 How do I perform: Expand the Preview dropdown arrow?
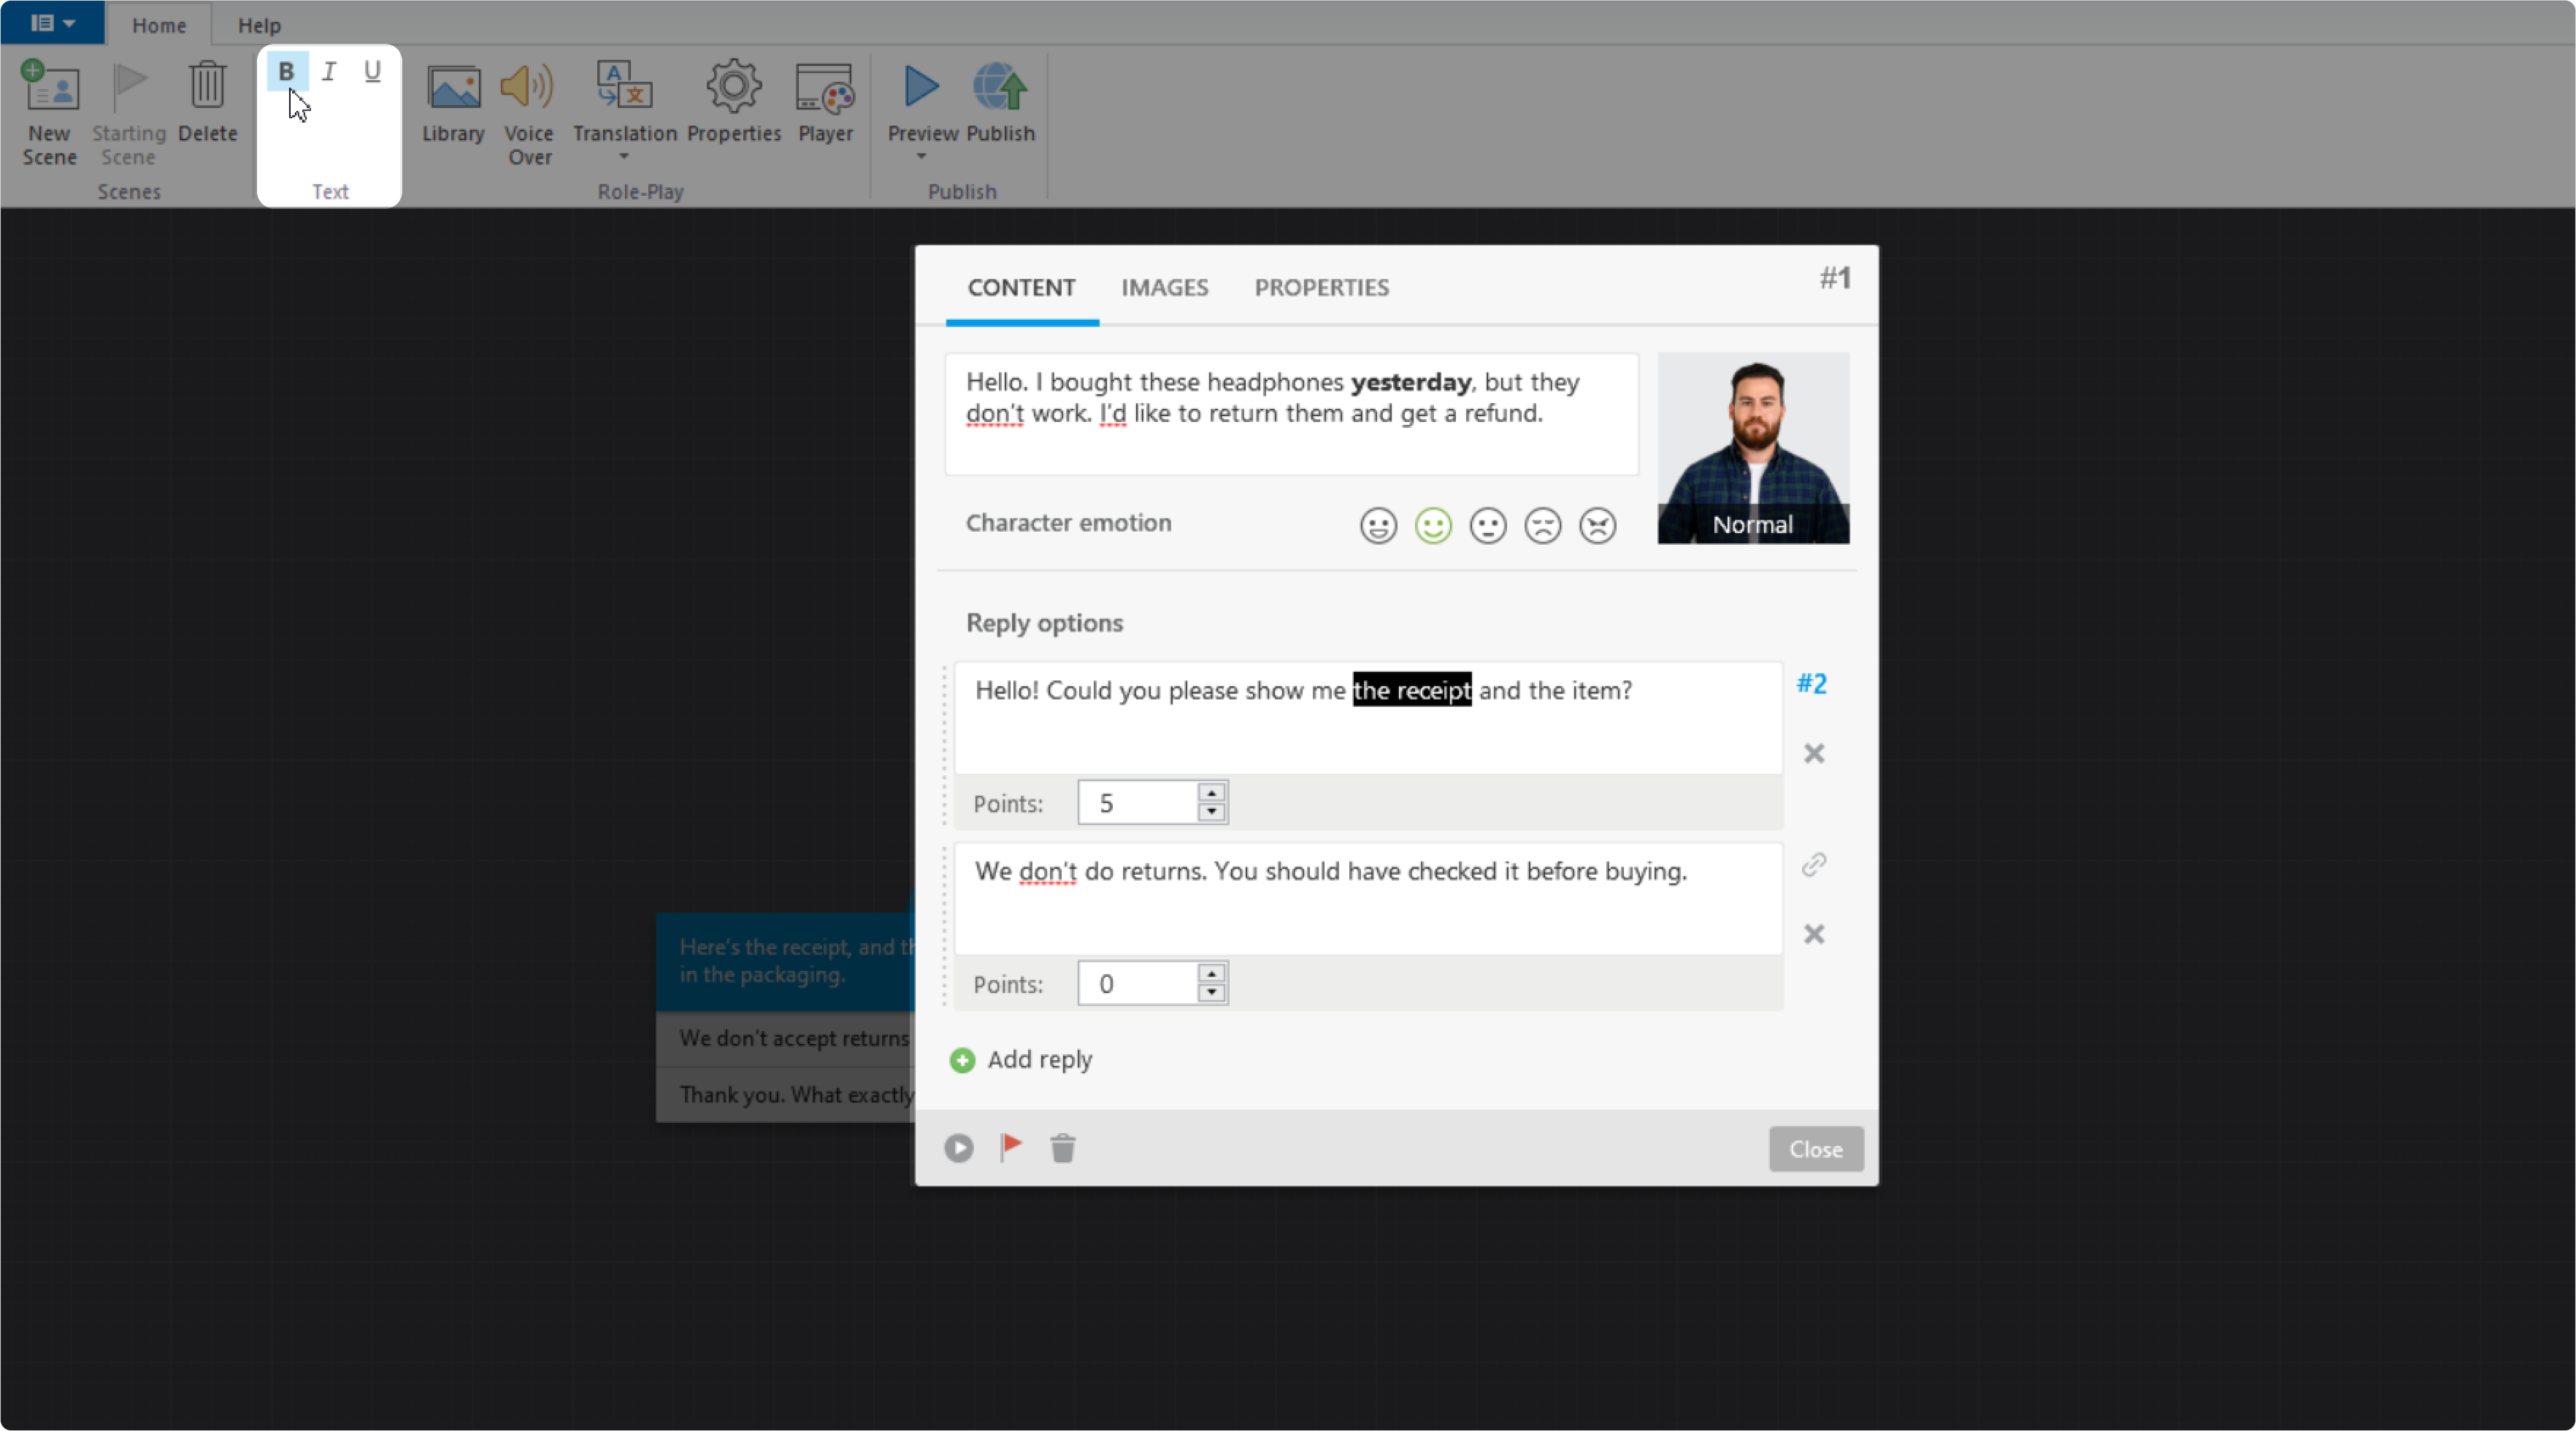[922, 156]
